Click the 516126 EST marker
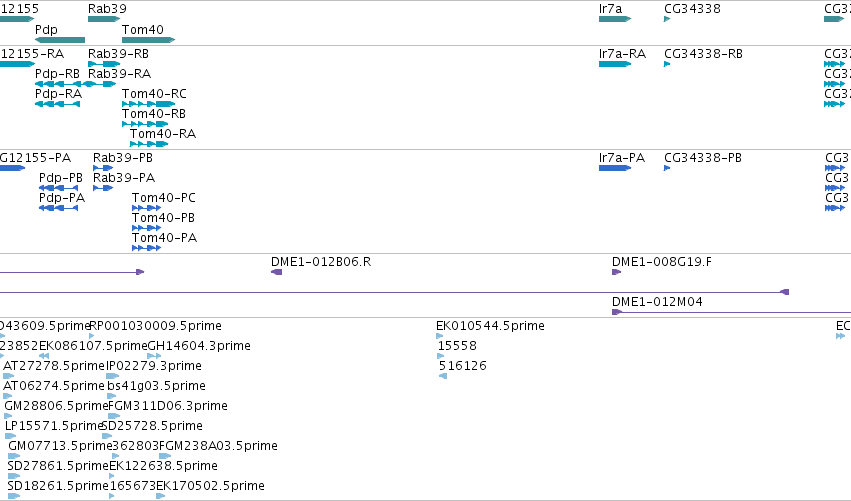 [x=443, y=377]
